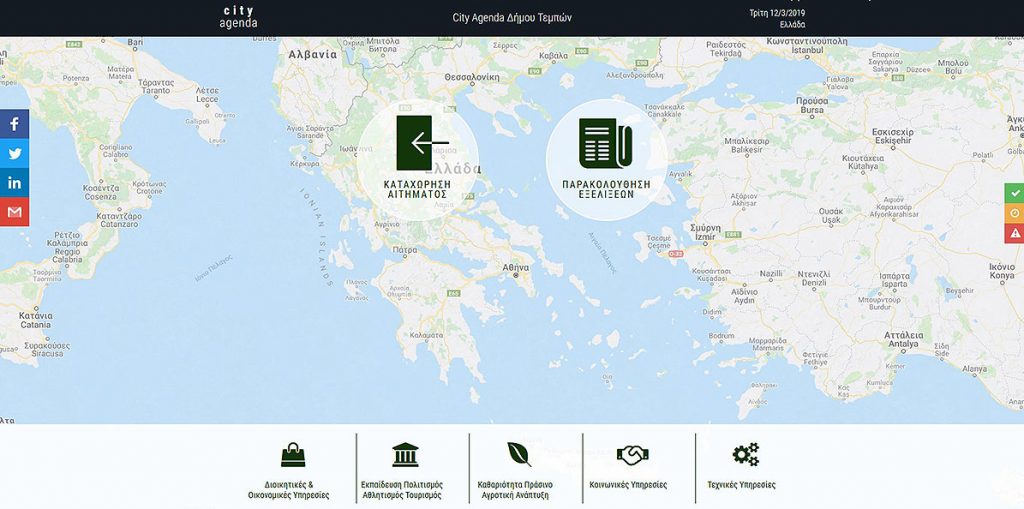Click Διοικητικές & Οικονομικές Υπηρεσίες text link
Viewport: 1024px width, 509px height.
pyautogui.click(x=289, y=490)
